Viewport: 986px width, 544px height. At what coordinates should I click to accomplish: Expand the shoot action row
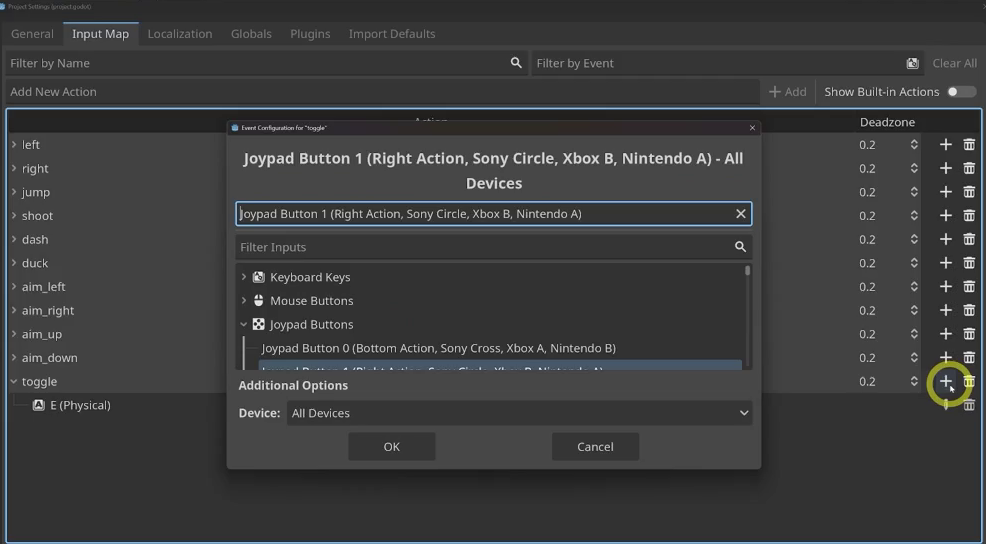[x=14, y=216]
